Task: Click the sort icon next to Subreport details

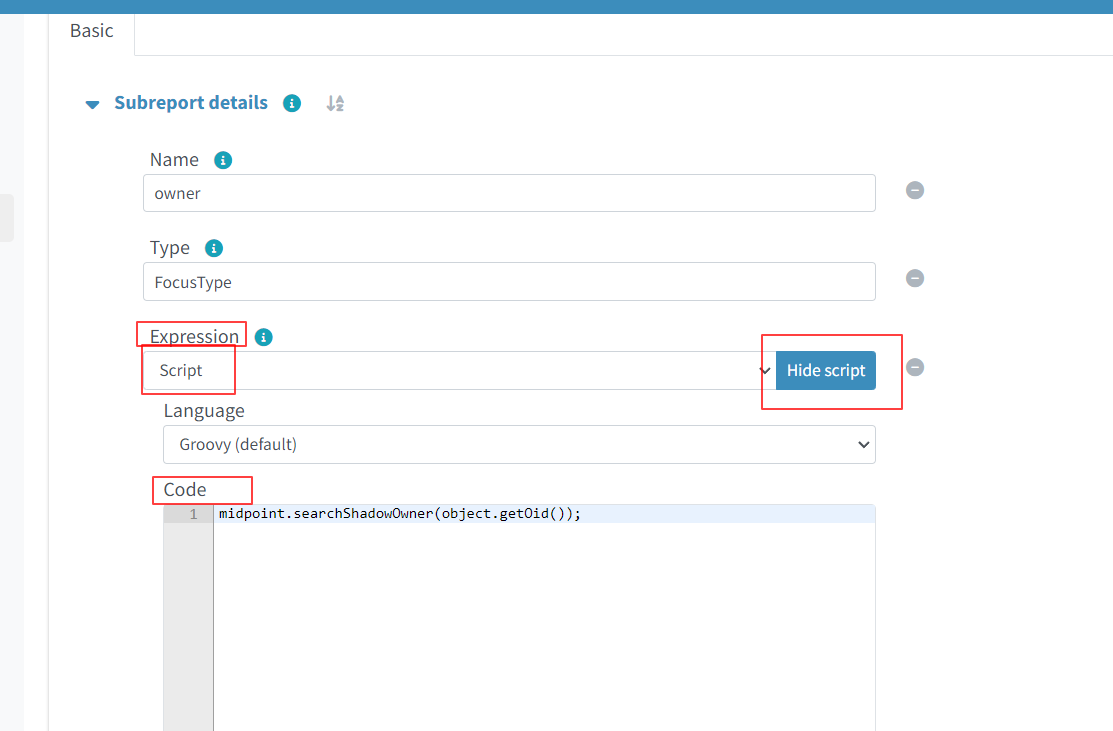Action: pos(335,103)
